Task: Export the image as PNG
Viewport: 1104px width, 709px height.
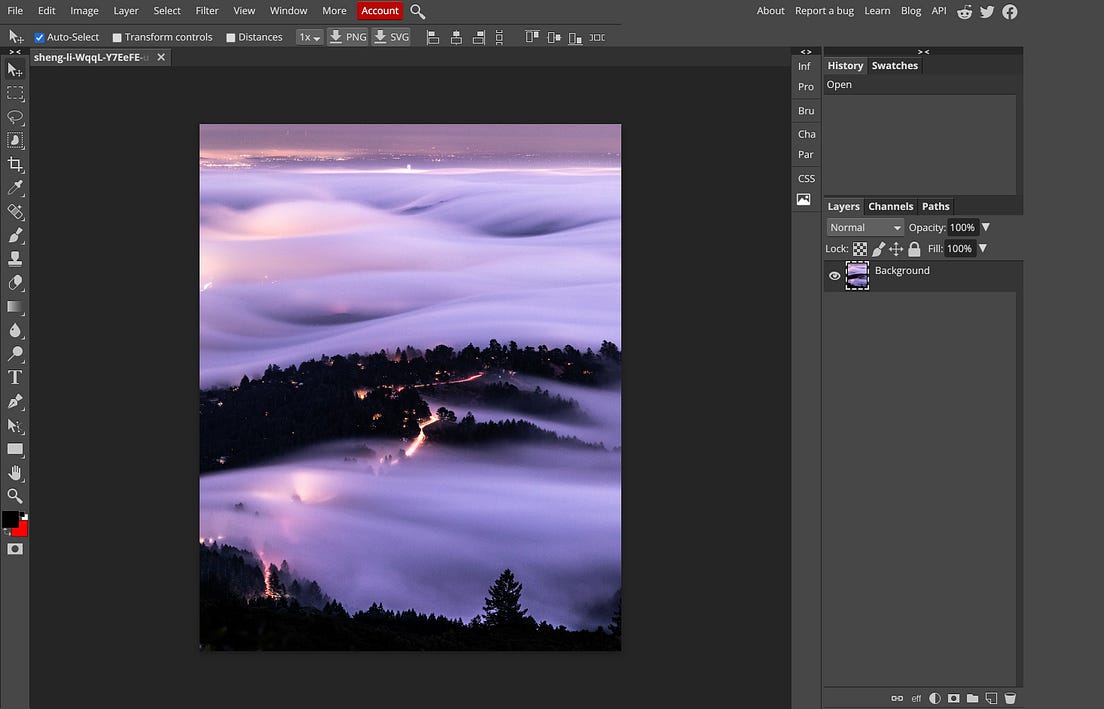Action: click(x=347, y=37)
